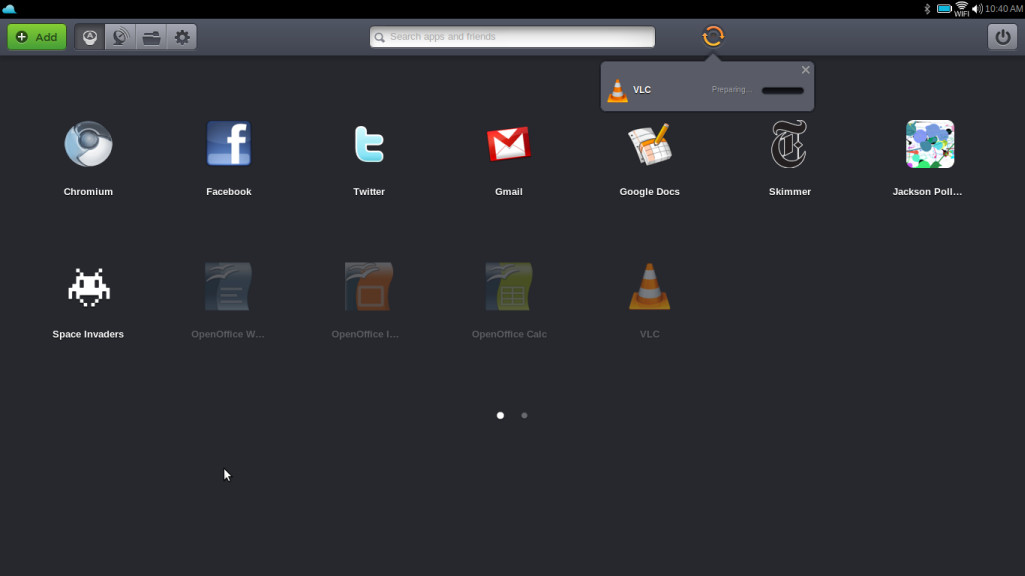Go to the second apps page dot
Image resolution: width=1025 pixels, height=576 pixels.
pos(524,415)
